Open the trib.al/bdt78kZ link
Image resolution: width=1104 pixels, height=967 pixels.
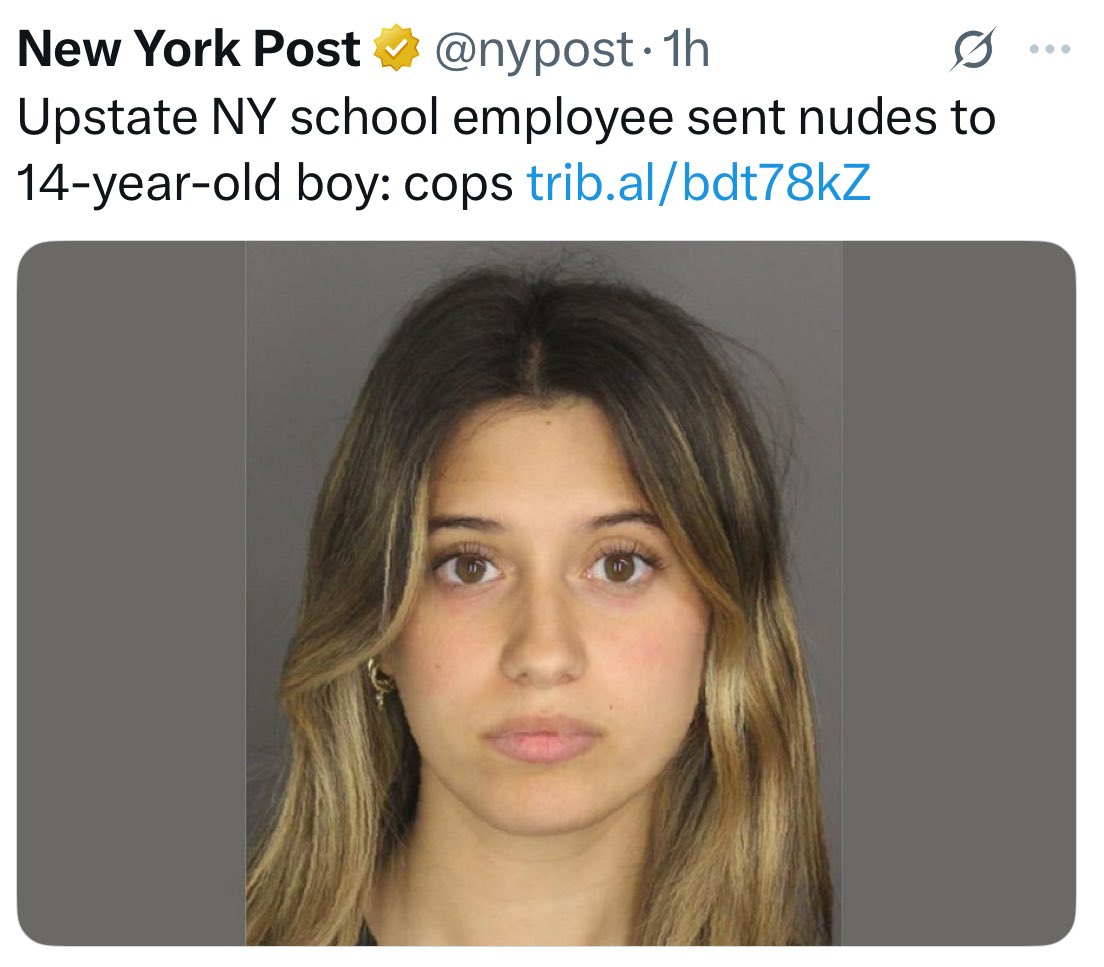698,182
